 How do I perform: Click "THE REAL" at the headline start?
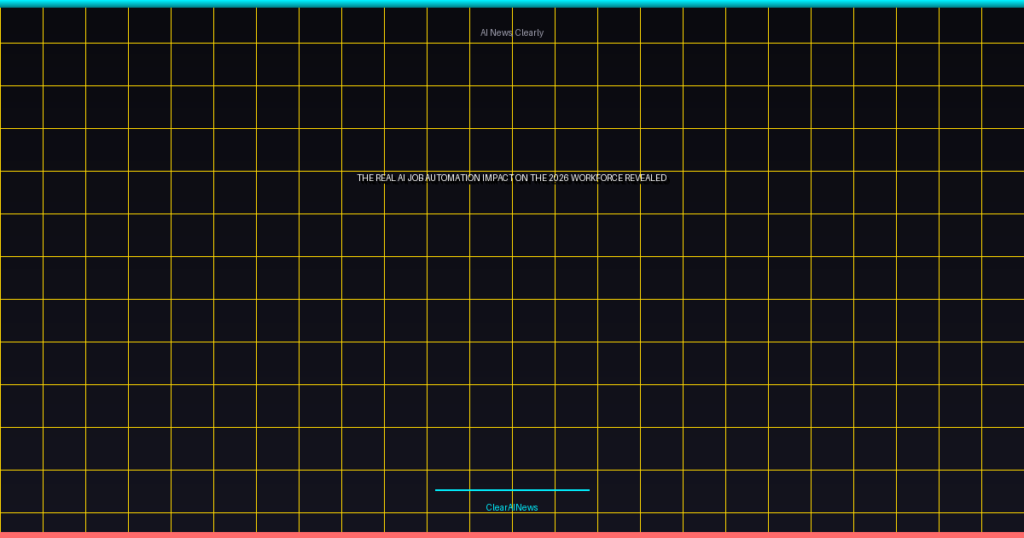tap(376, 178)
